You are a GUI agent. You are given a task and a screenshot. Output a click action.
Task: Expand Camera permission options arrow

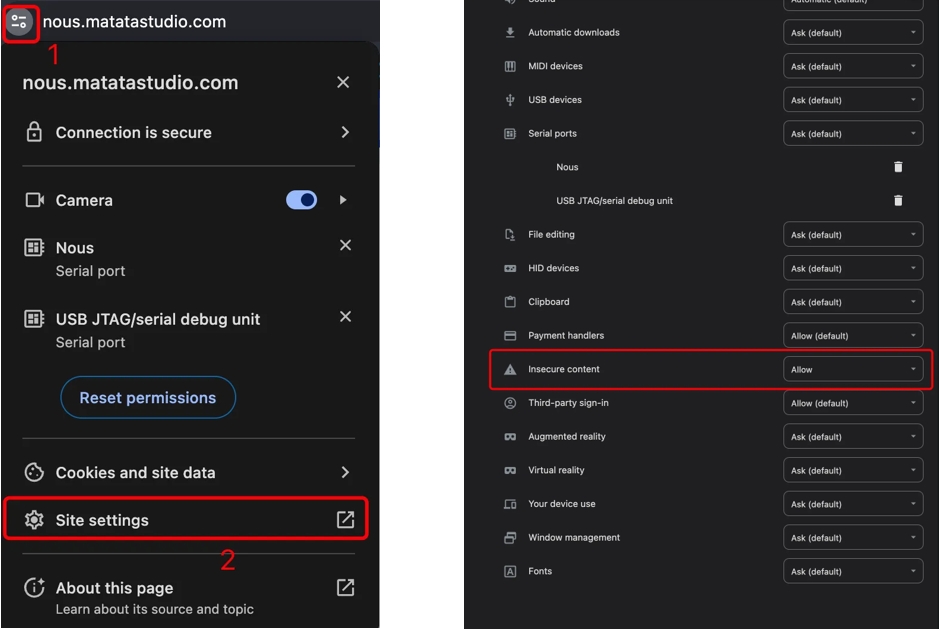point(343,200)
